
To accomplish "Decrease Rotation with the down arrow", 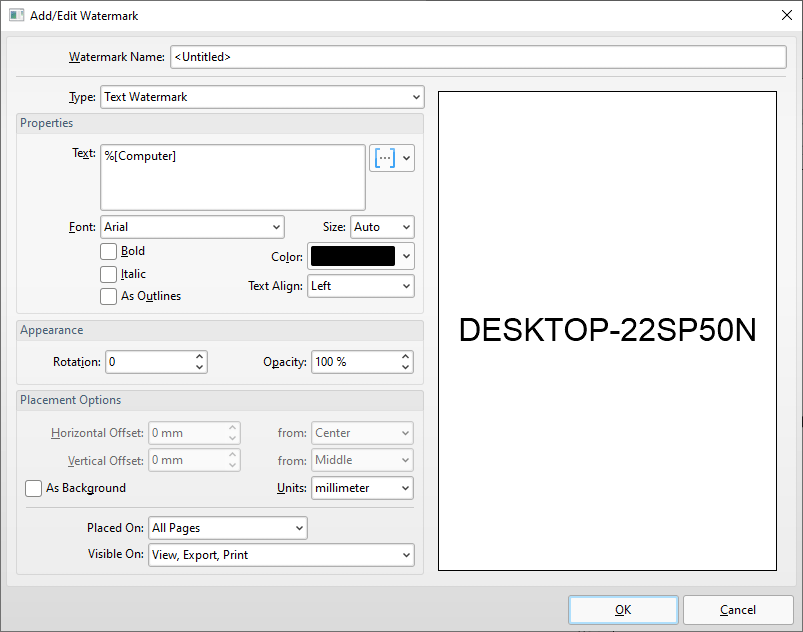I will pos(200,368).
